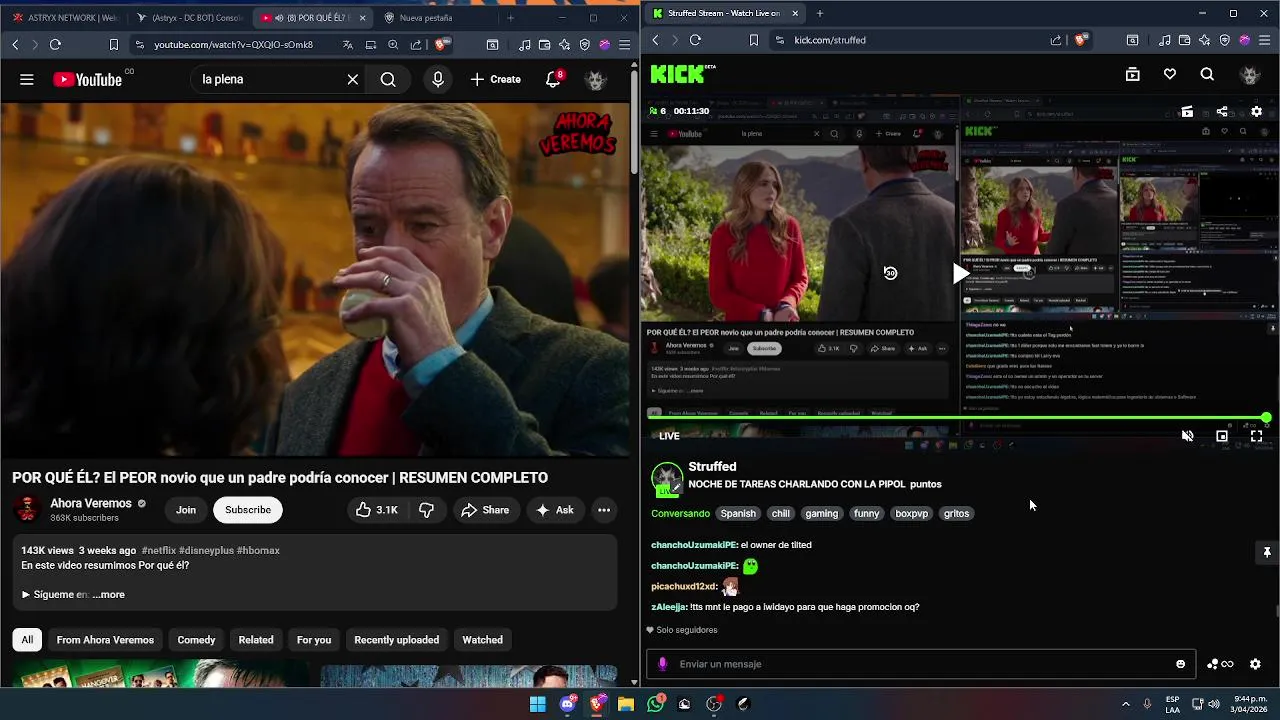The width and height of the screenshot is (1280, 720).
Task: Open Discord from taskbar
Action: click(x=568, y=704)
